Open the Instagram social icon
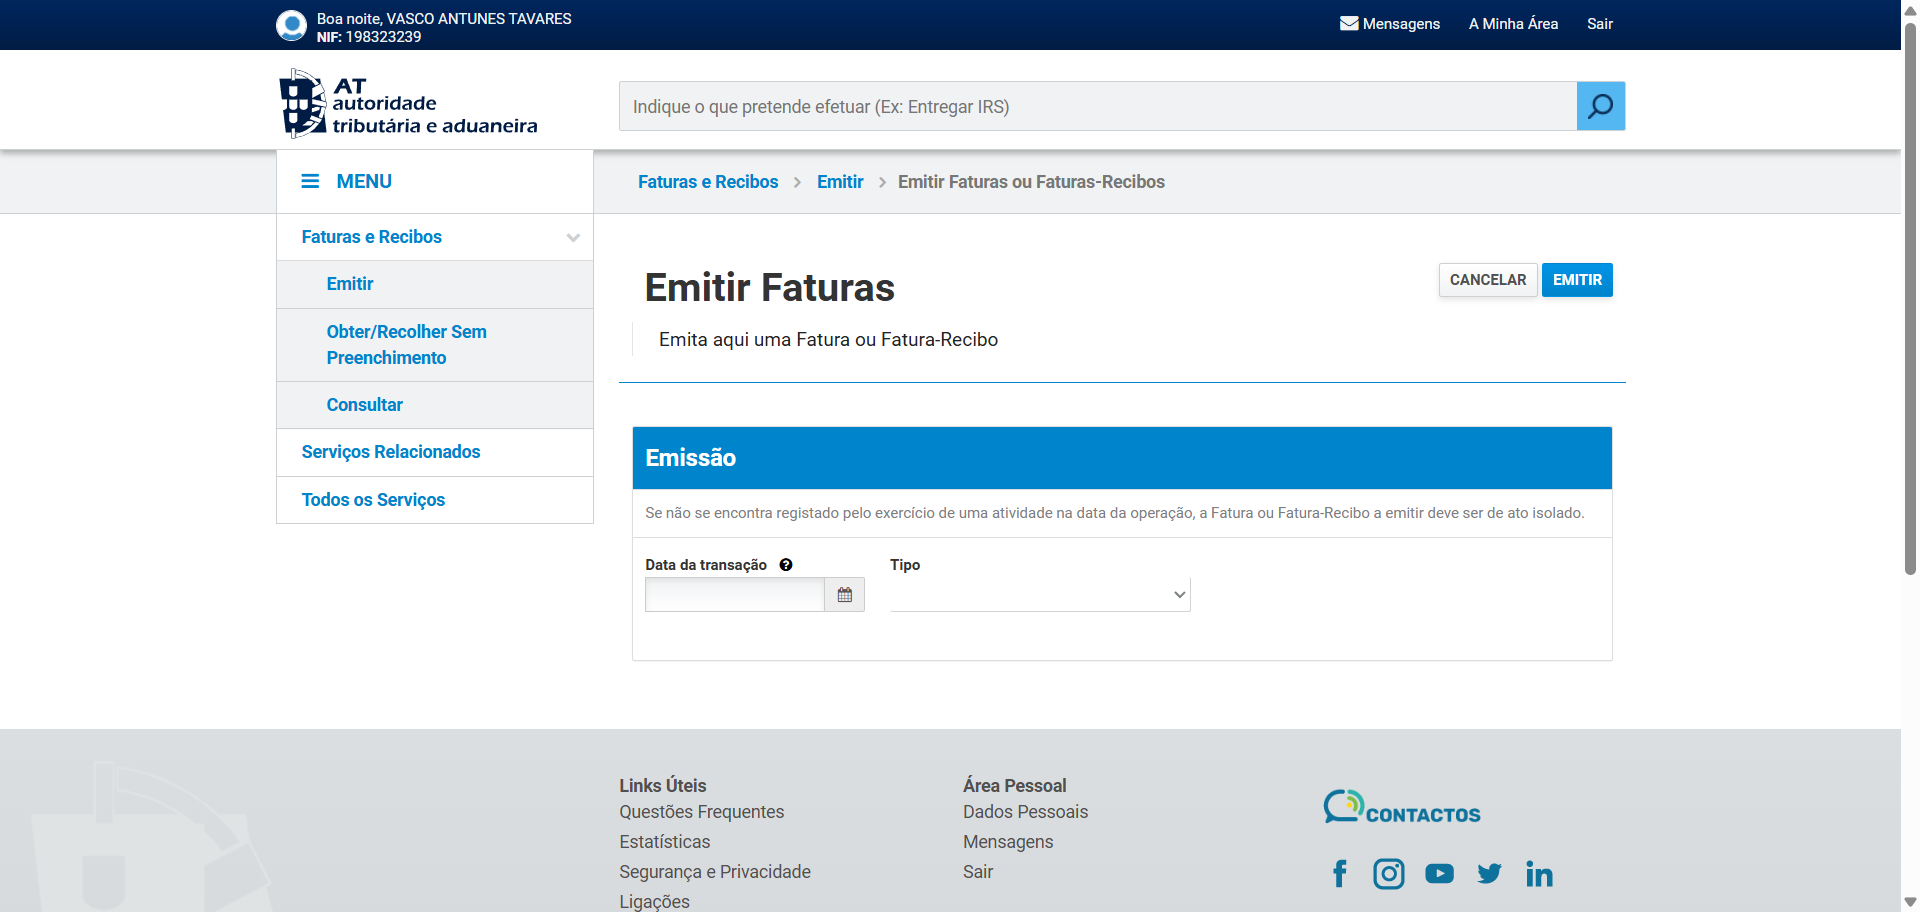This screenshot has height=912, width=1920. (x=1389, y=874)
